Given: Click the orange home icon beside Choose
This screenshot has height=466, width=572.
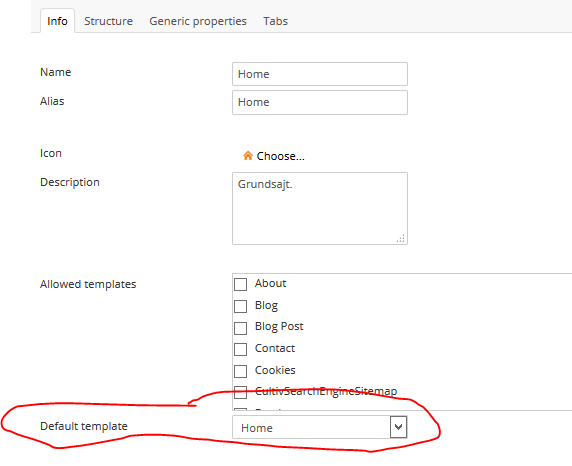Looking at the screenshot, I should click(248, 156).
